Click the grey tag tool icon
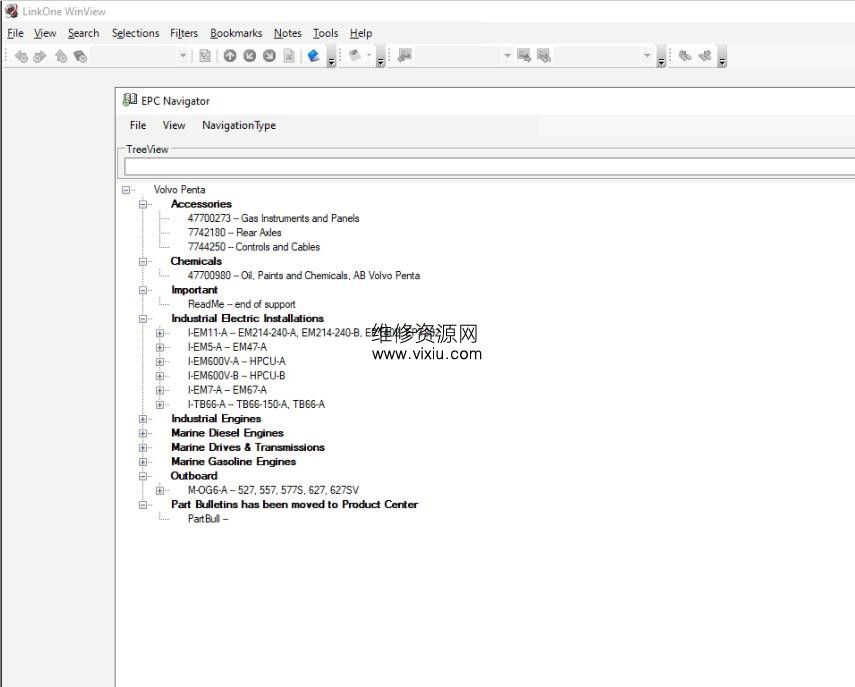855x687 pixels. [354, 55]
